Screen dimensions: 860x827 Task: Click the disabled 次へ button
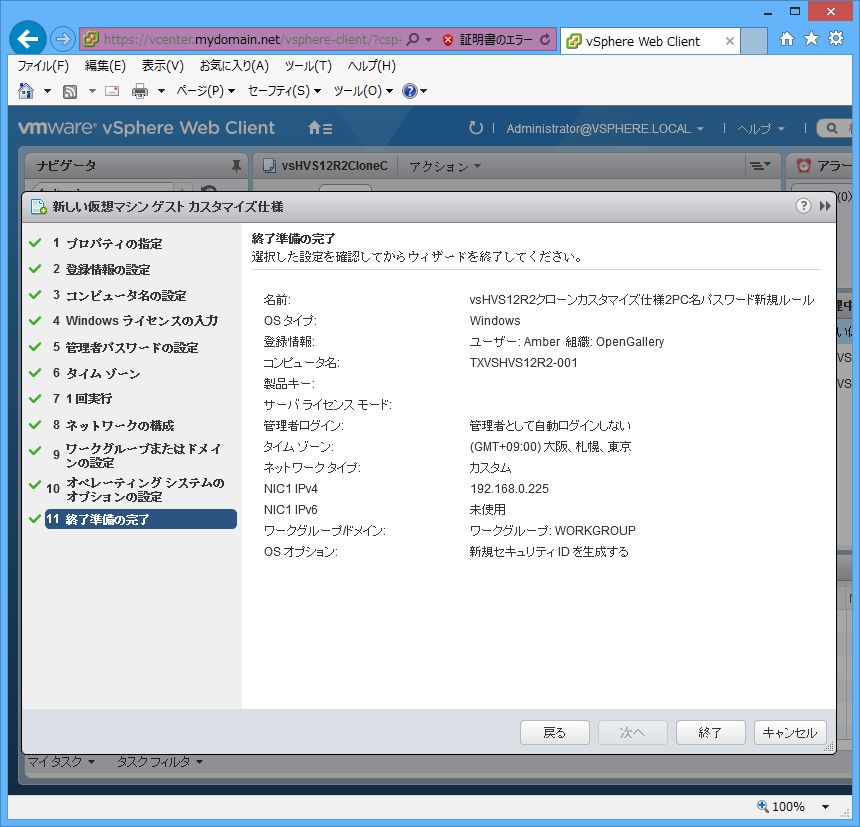(x=632, y=733)
